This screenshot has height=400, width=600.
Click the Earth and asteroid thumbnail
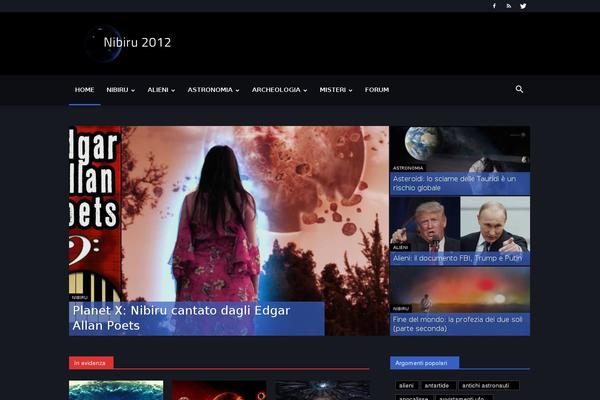pos(460,147)
